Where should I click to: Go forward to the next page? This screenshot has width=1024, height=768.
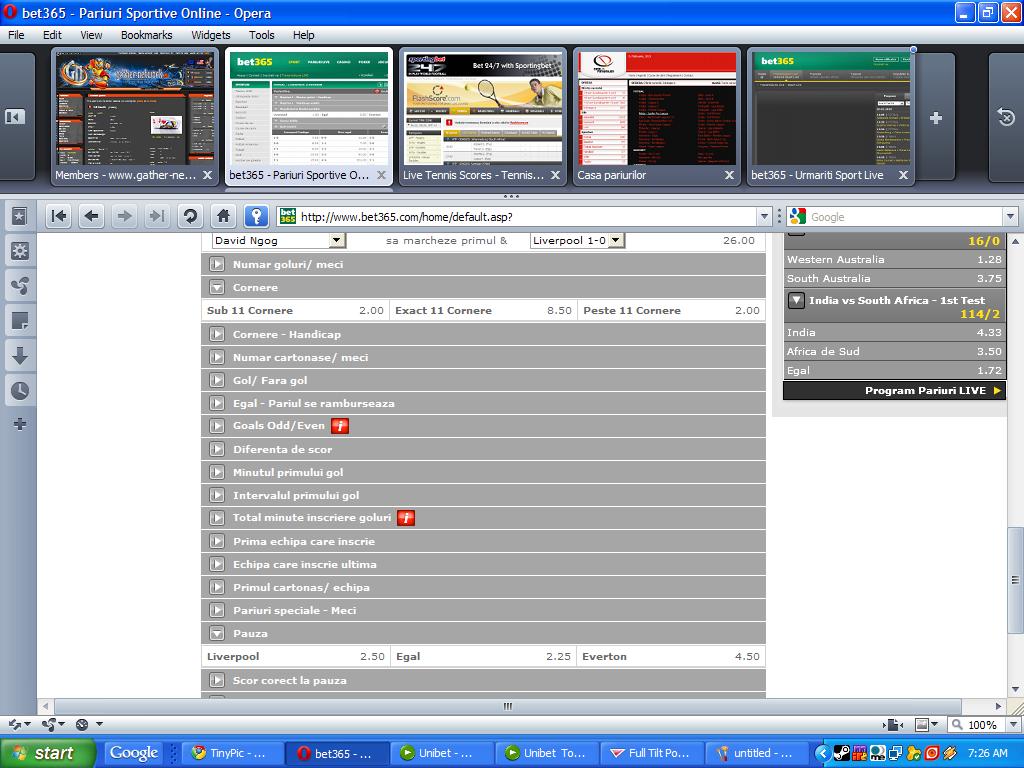124,216
